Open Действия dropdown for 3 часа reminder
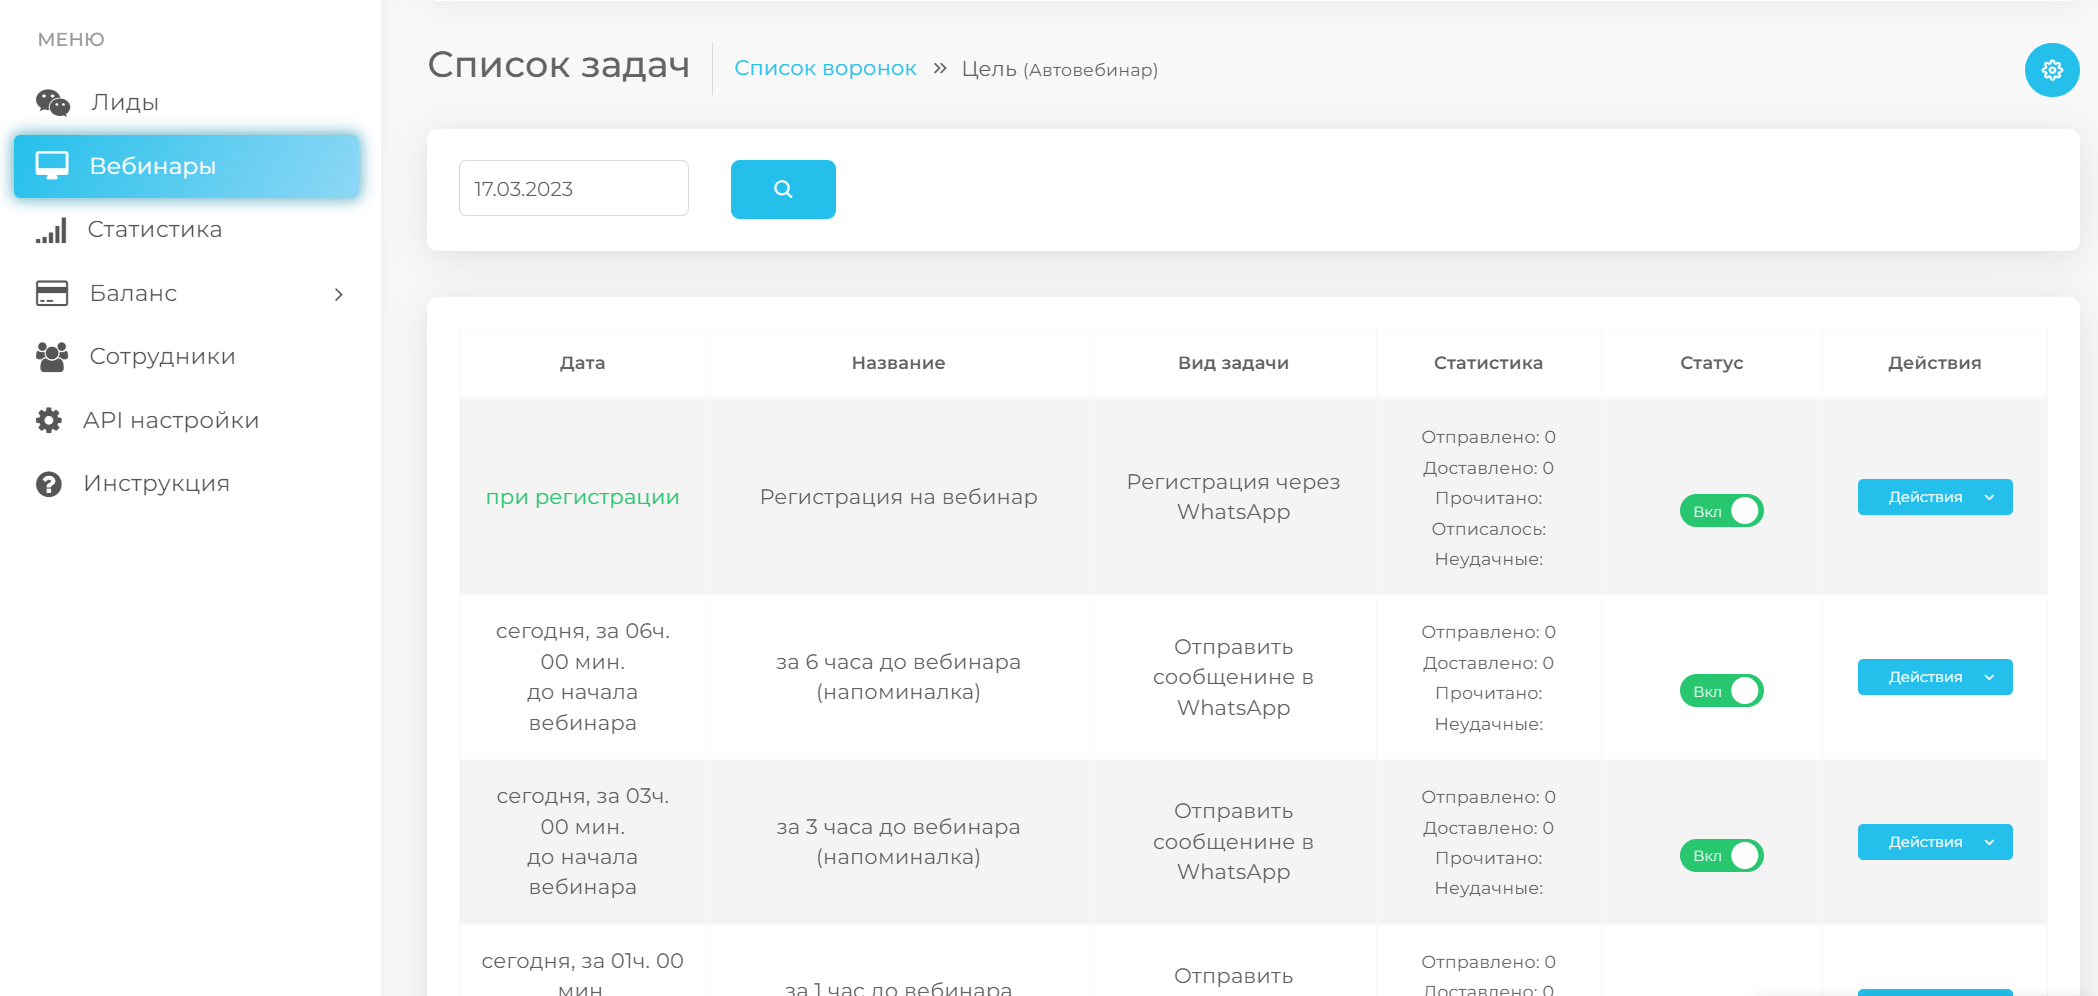This screenshot has height=996, width=2098. click(x=1935, y=842)
